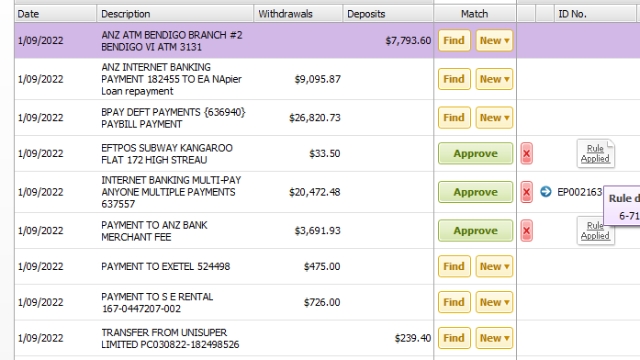This screenshot has height=360, width=640.
Task: Select PAYMENT TO S E RENTAL description
Action: coord(157,302)
